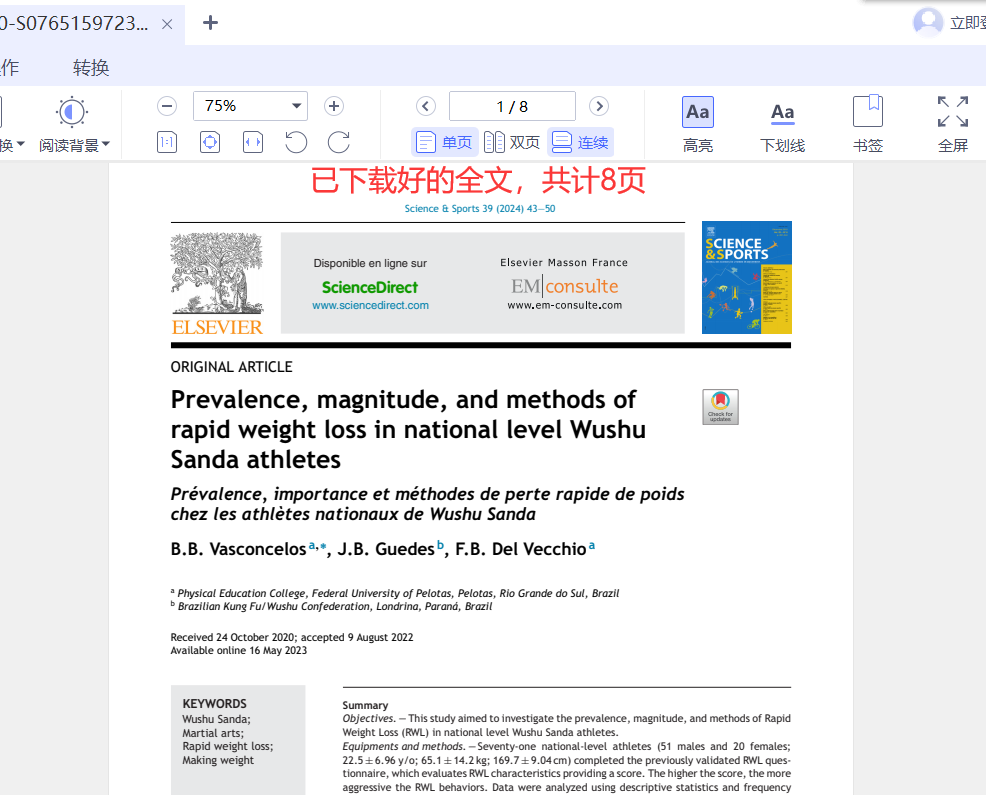Toggle continuous scrolling 连续

coord(580,142)
